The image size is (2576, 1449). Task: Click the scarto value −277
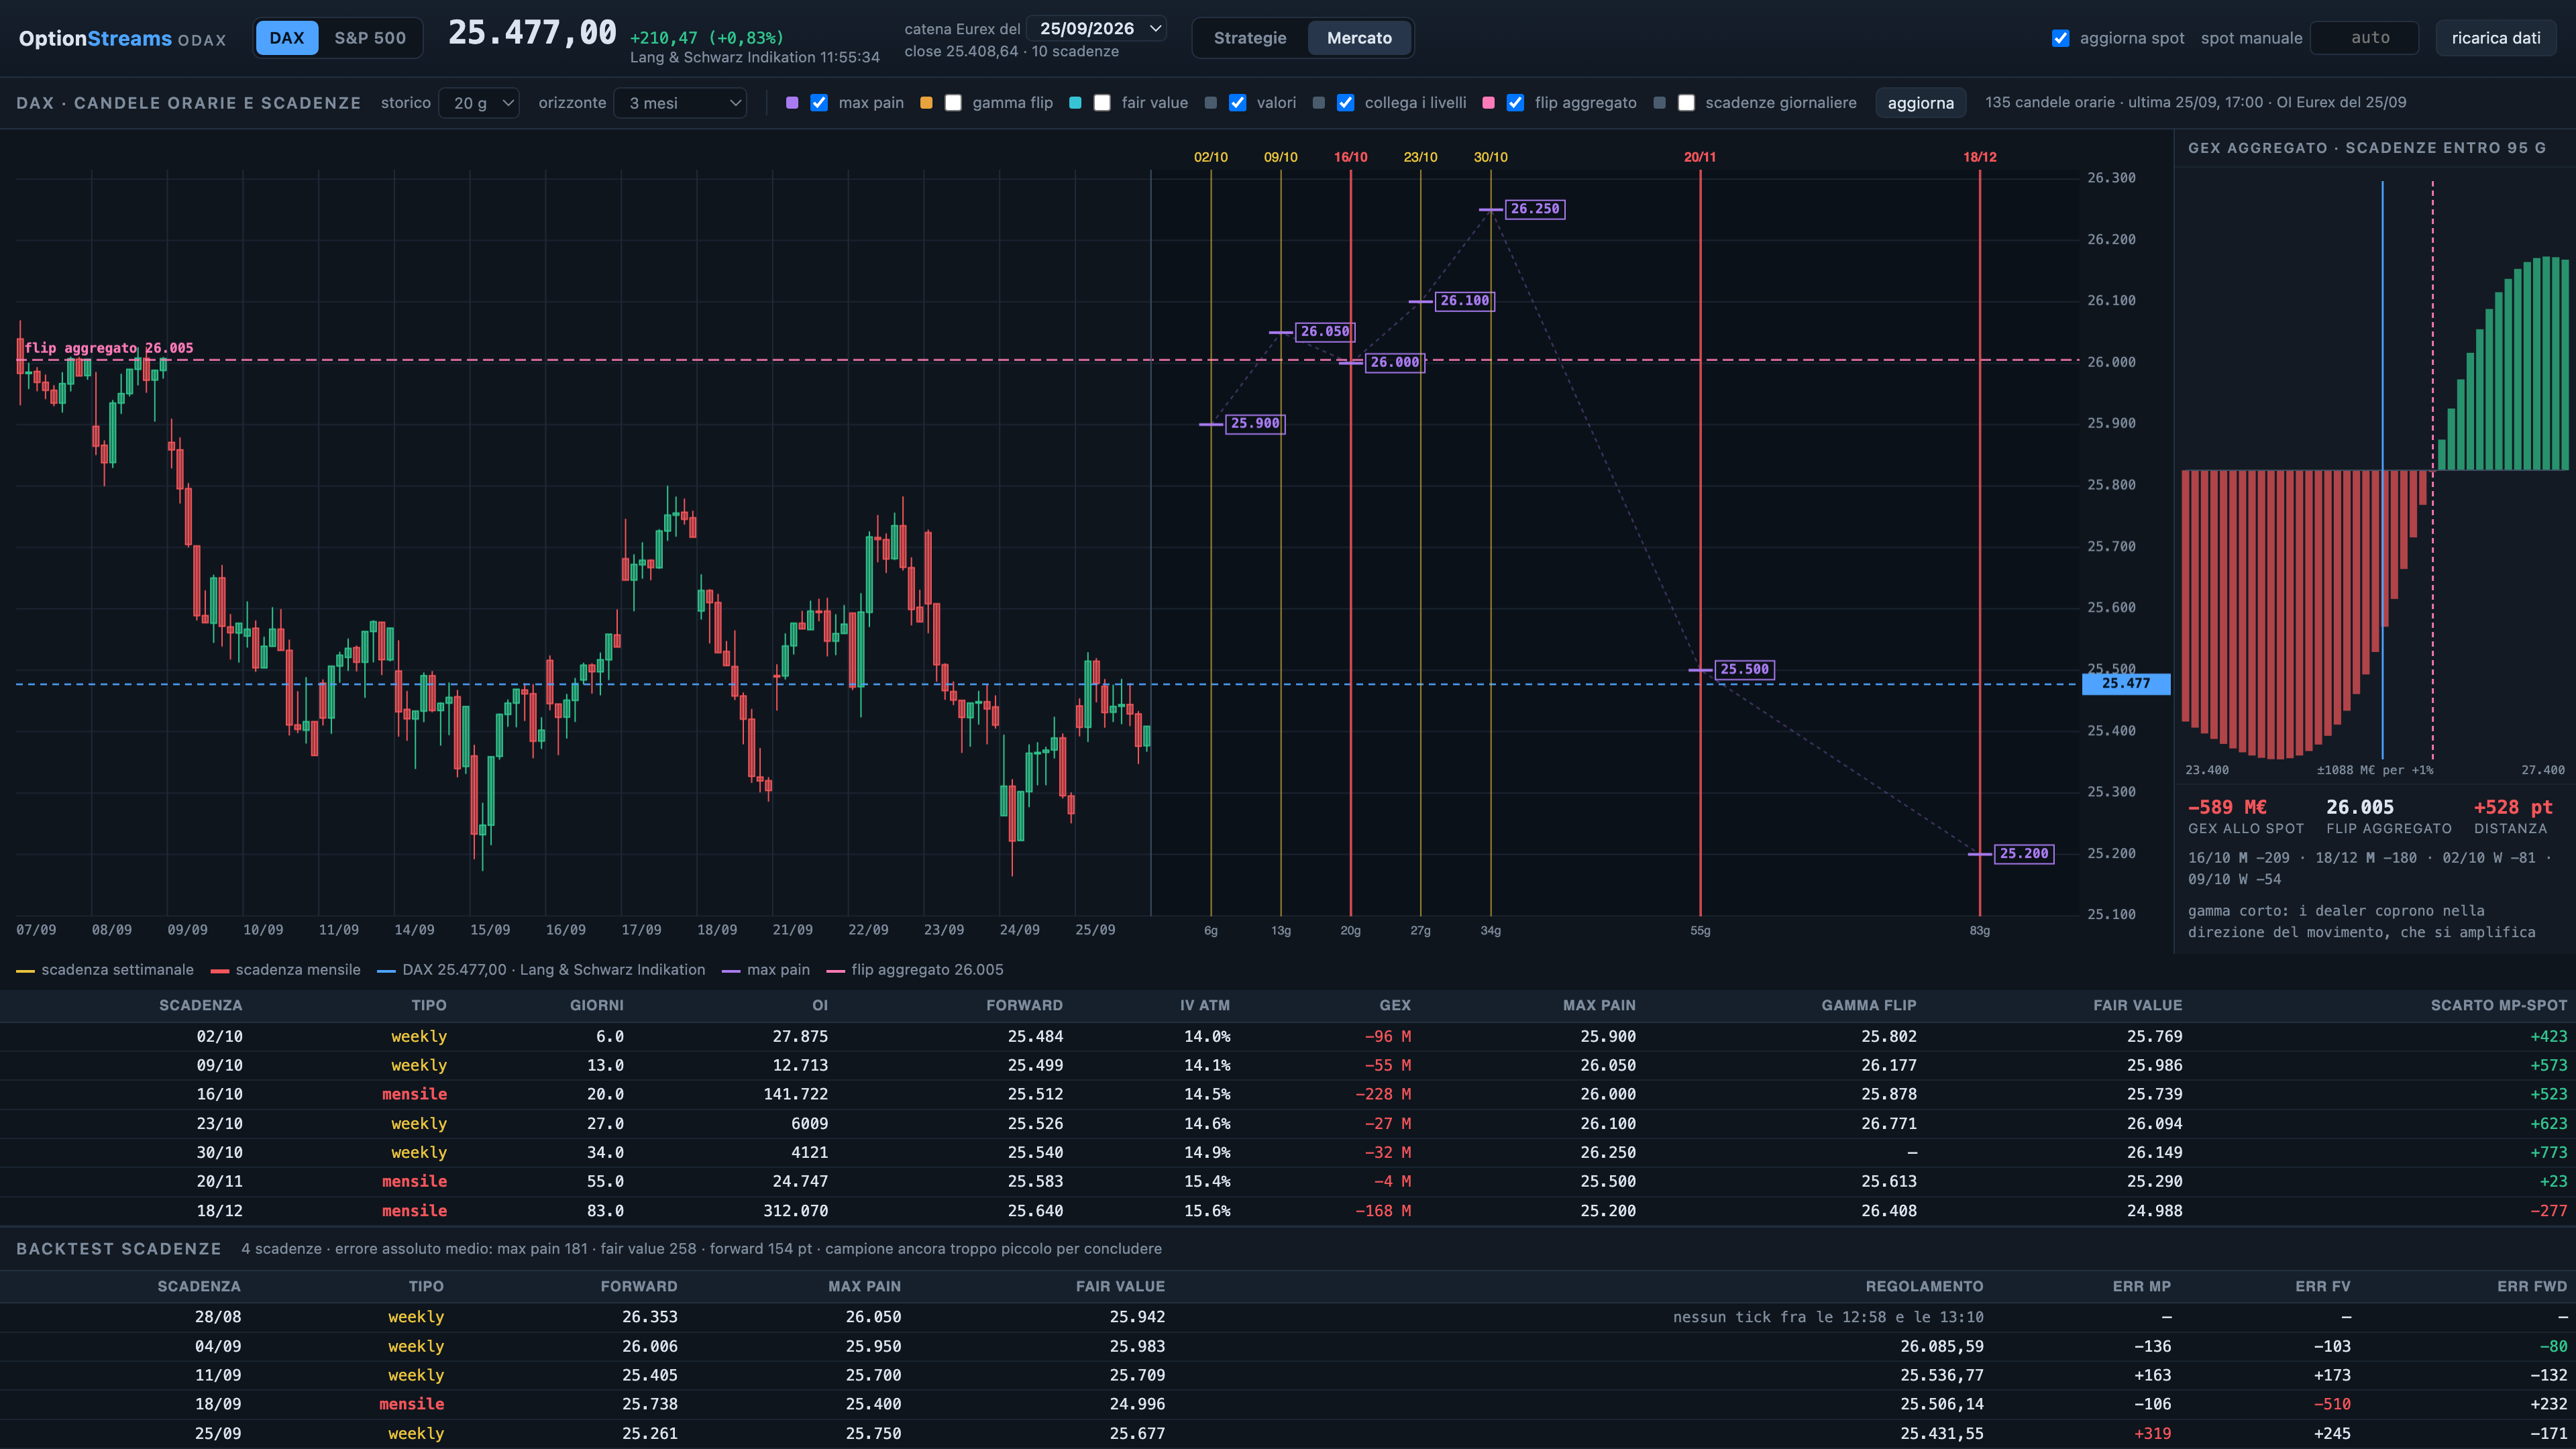coord(2548,1211)
